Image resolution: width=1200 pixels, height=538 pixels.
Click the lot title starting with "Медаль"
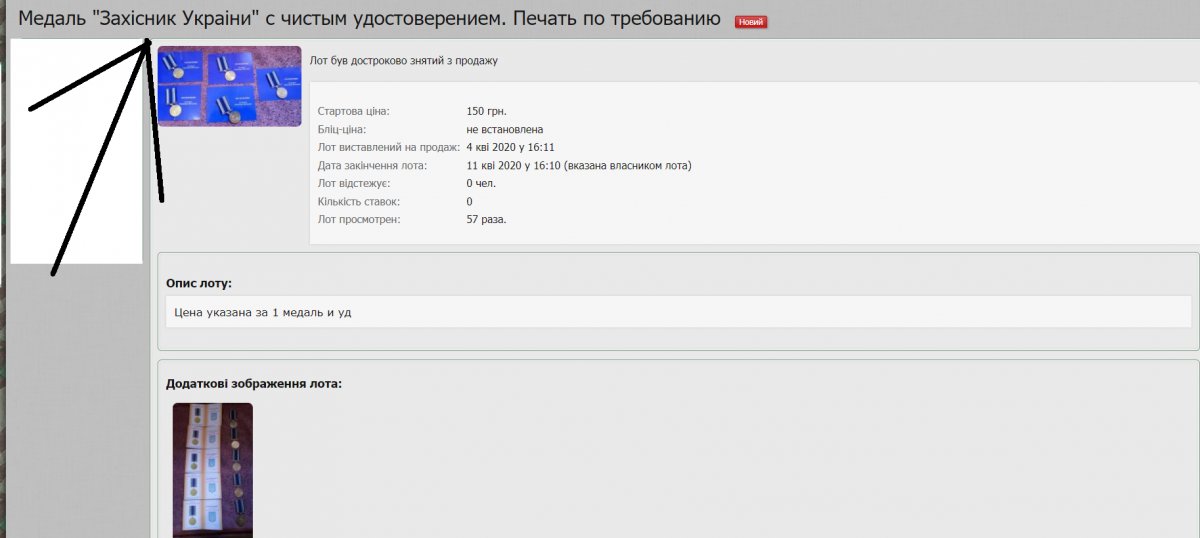tap(370, 20)
